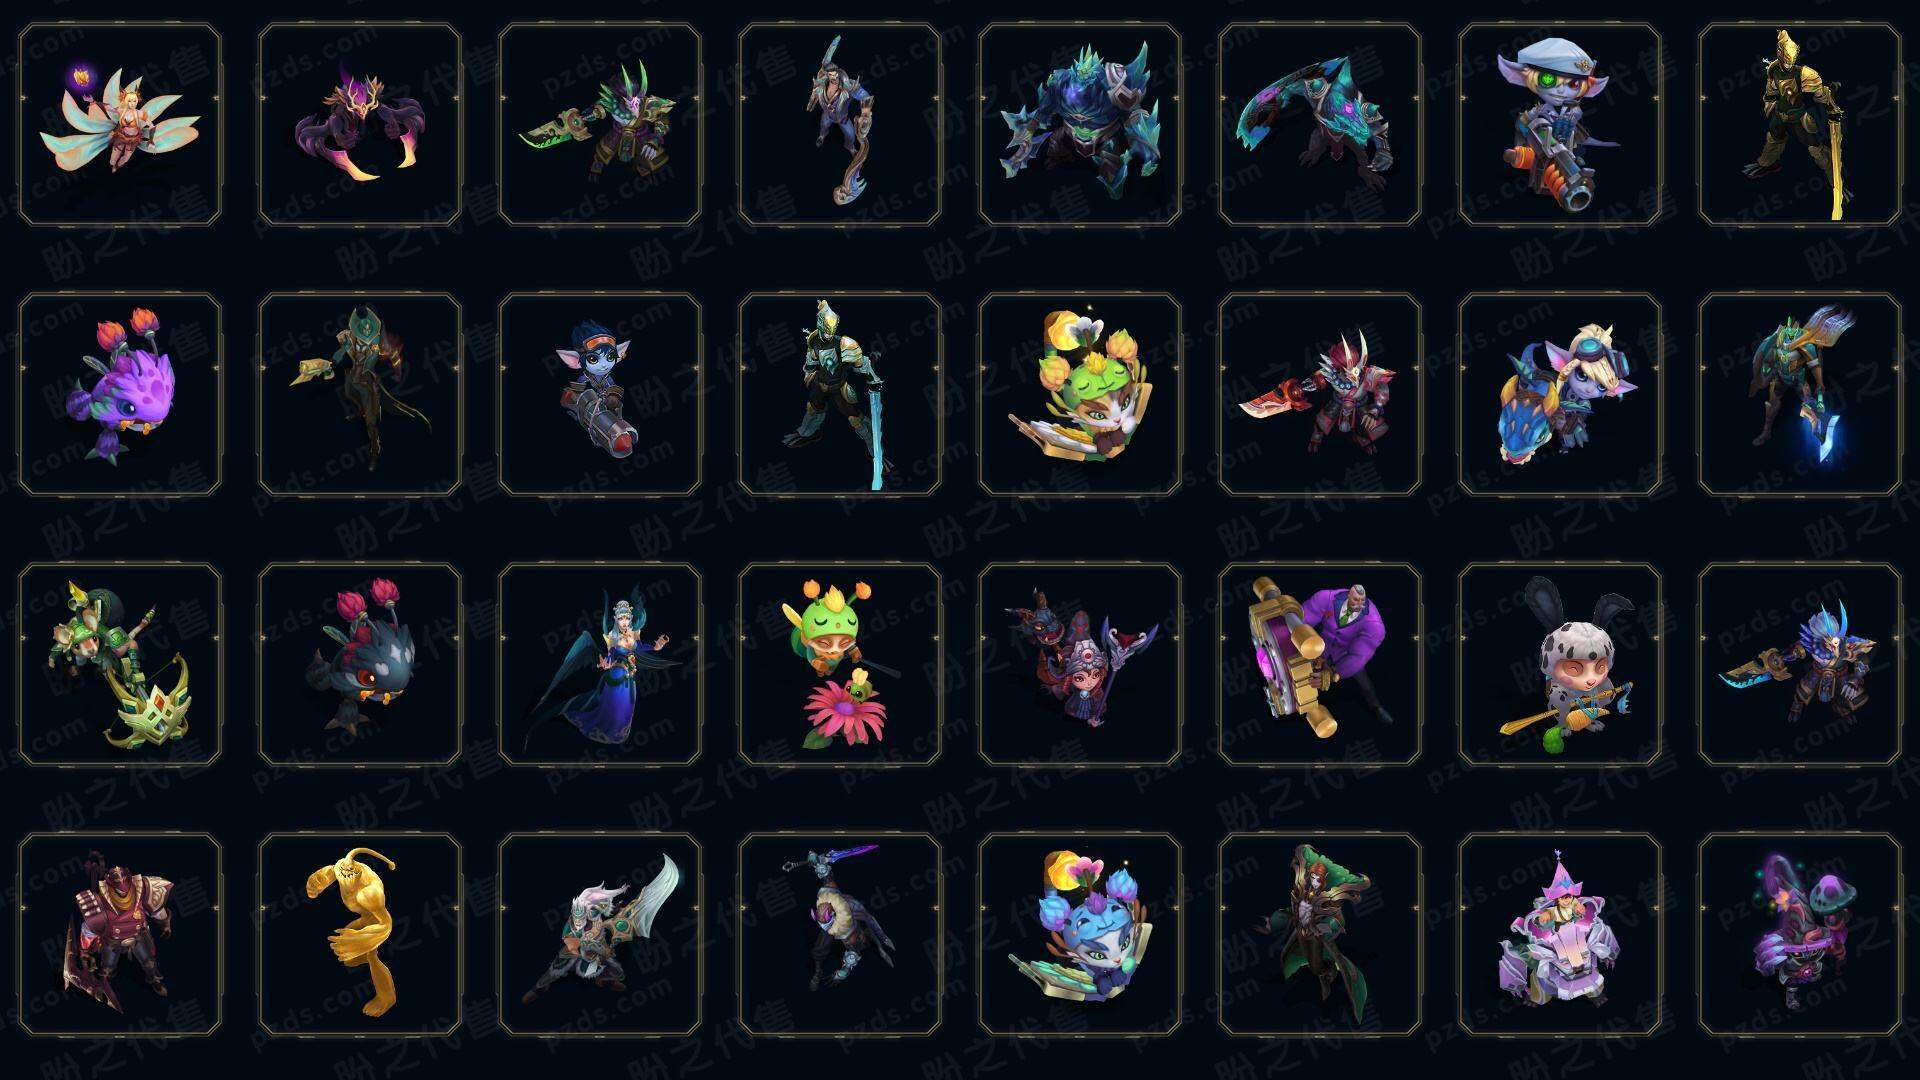Image resolution: width=1920 pixels, height=1080 pixels.
Task: Choose the blue-gowned winged lady skin
Action: coord(600,664)
